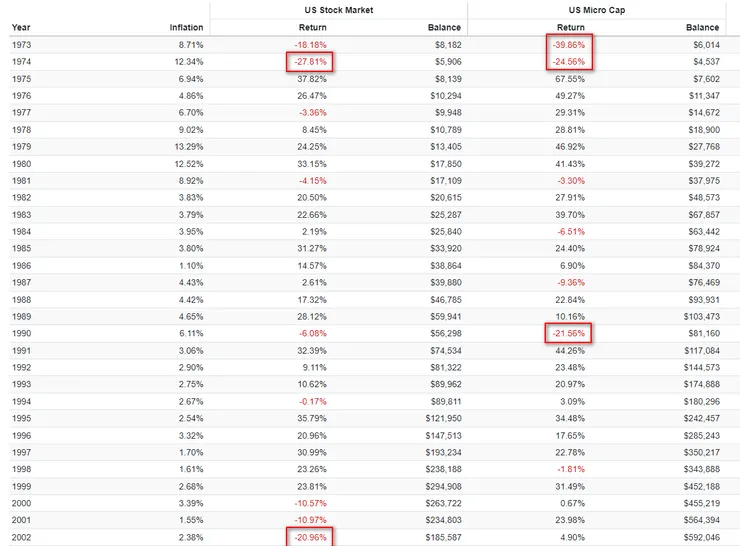Screen dimensions: 740x546
Task: Select the boxed -24.56% return value
Action: [x=569, y=62]
